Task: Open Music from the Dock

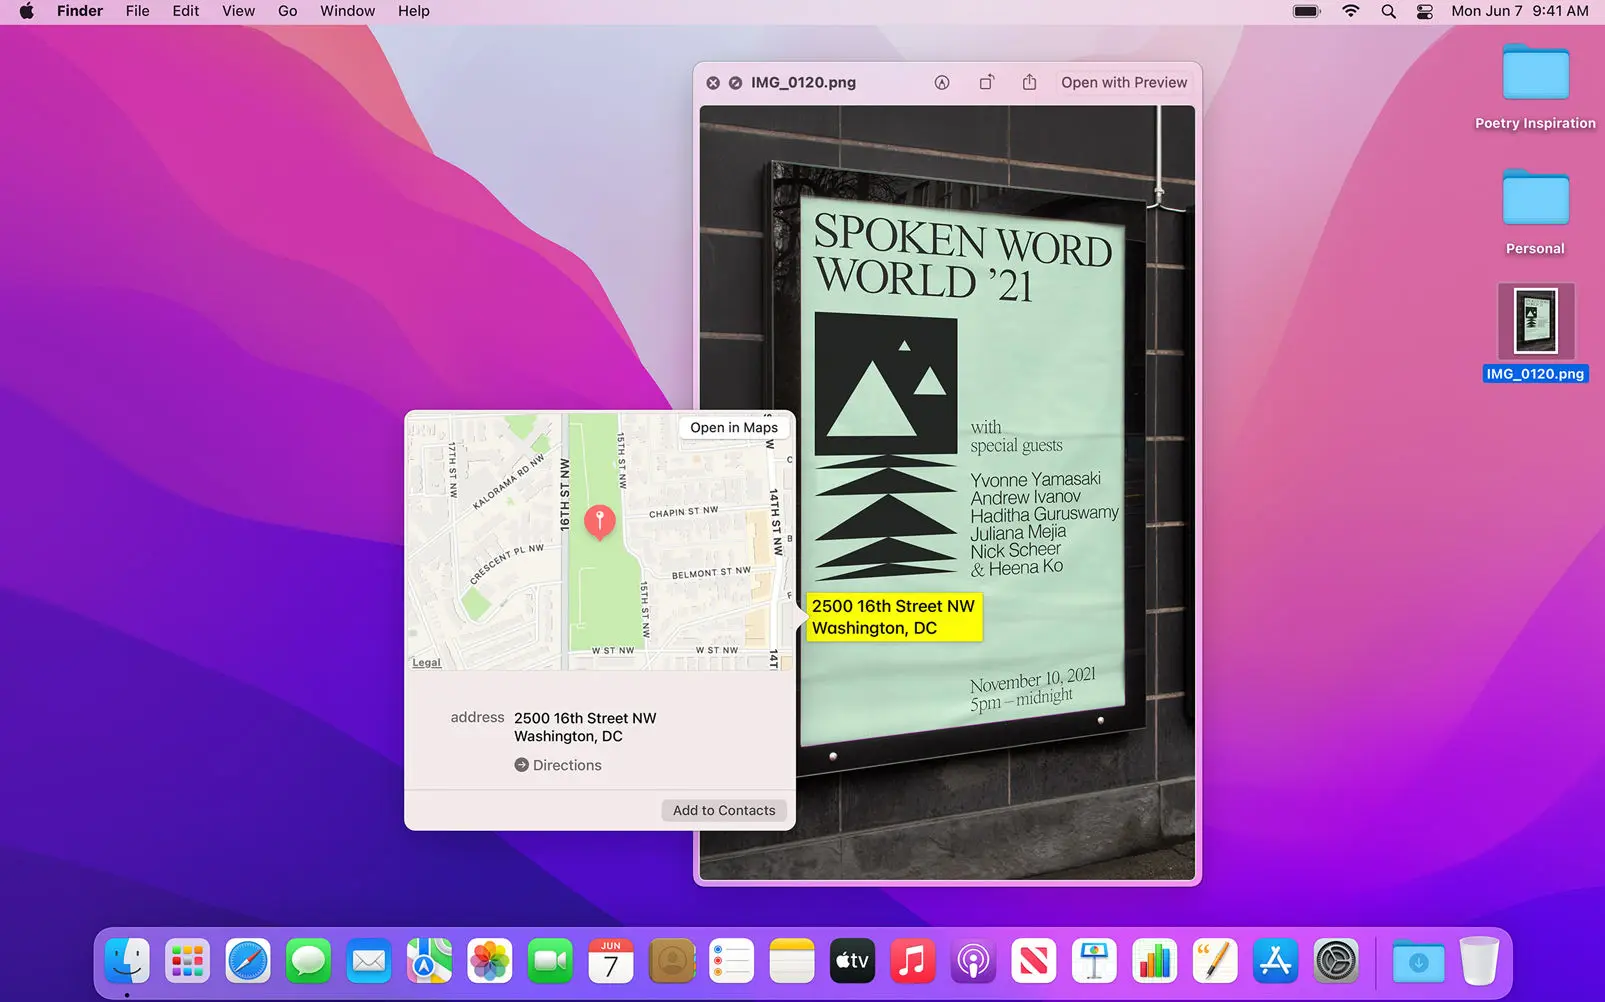Action: (913, 962)
